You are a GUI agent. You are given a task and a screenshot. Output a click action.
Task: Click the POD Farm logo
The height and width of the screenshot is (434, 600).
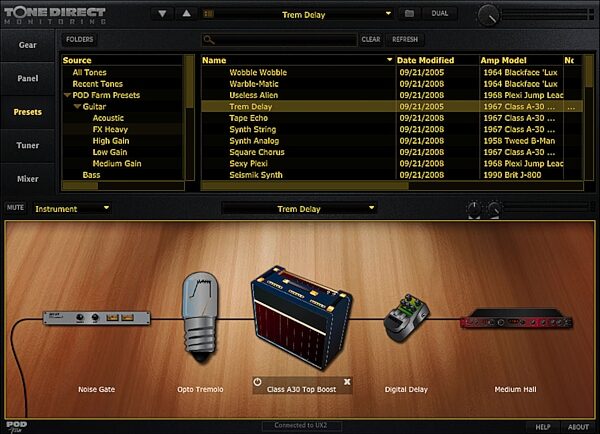click(16, 426)
